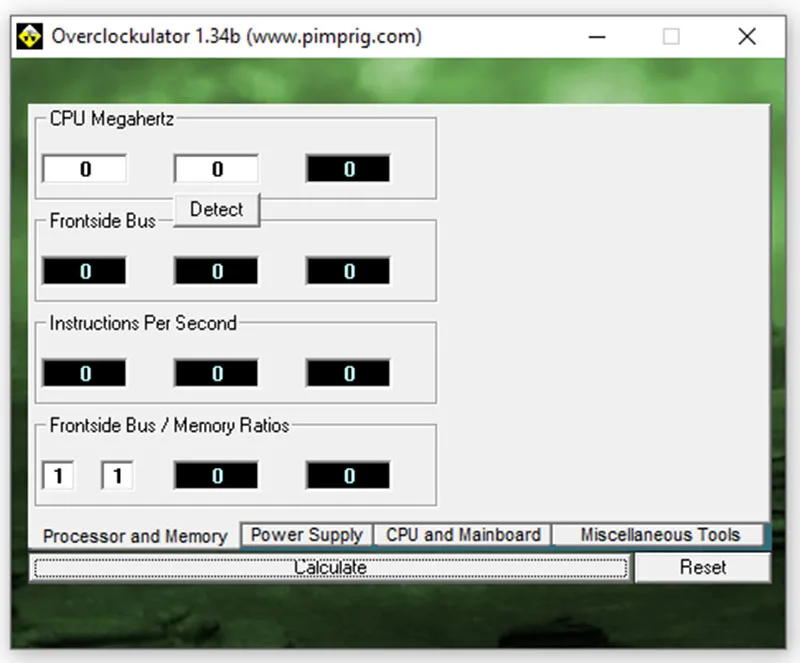Click middle Instructions Per Second field

[x=216, y=373]
